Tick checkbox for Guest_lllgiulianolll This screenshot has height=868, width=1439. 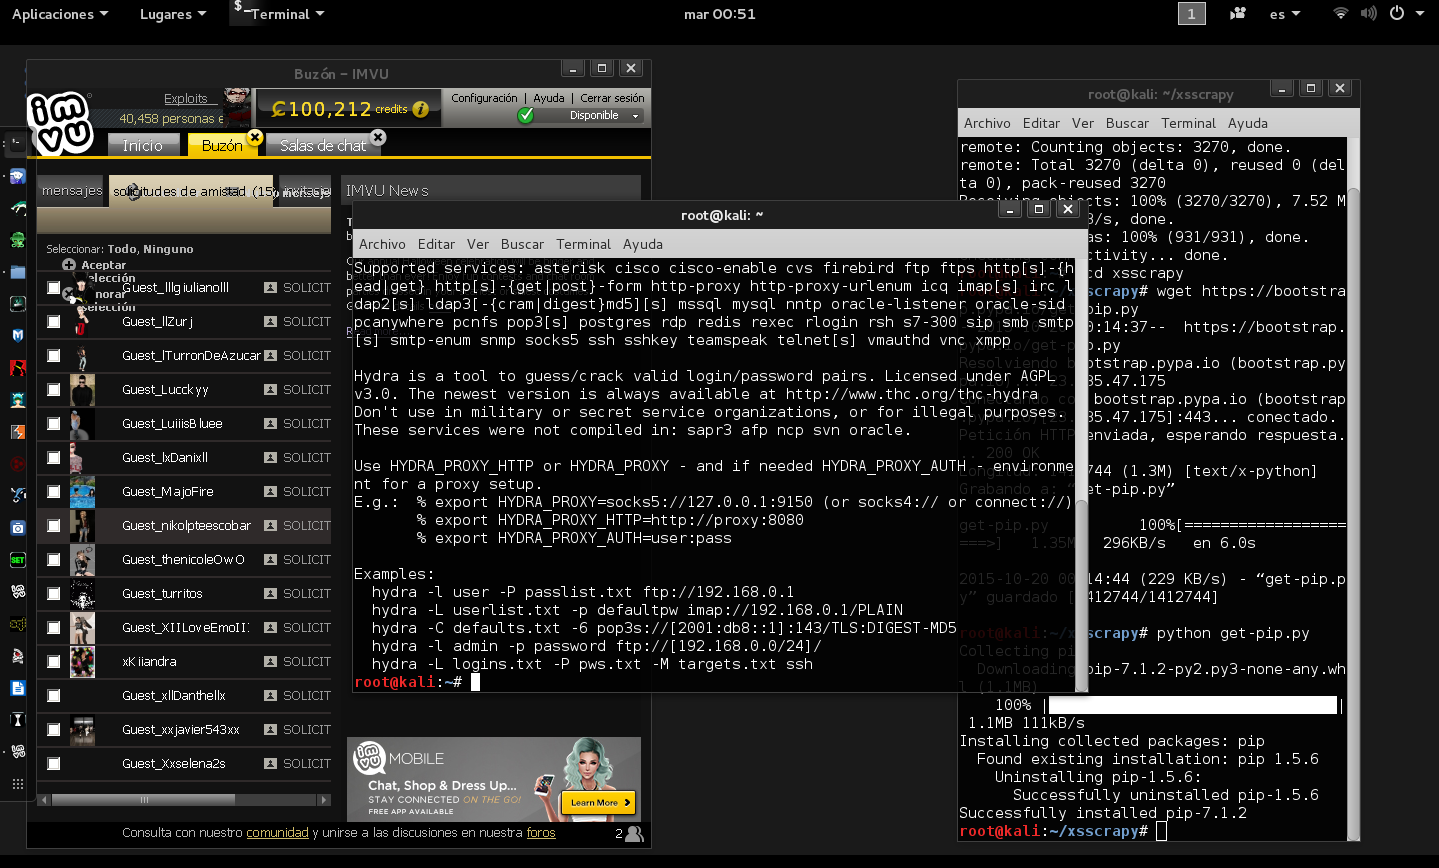(54, 288)
